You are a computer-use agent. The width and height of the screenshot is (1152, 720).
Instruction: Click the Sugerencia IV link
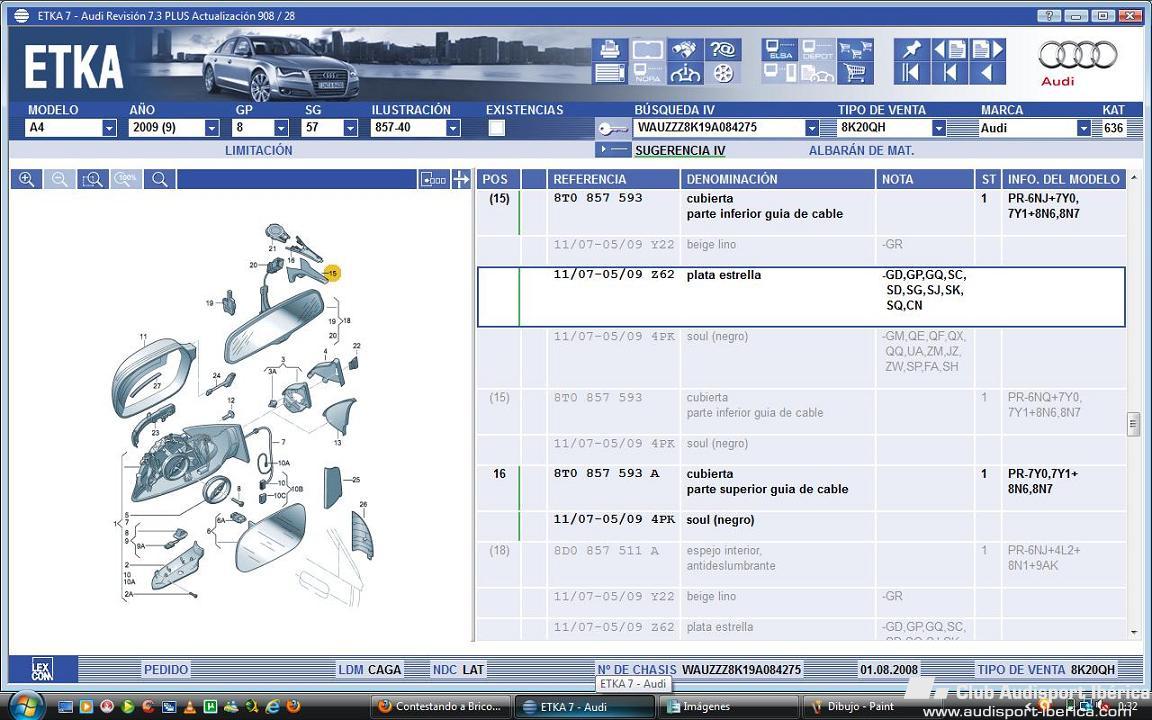coord(680,151)
